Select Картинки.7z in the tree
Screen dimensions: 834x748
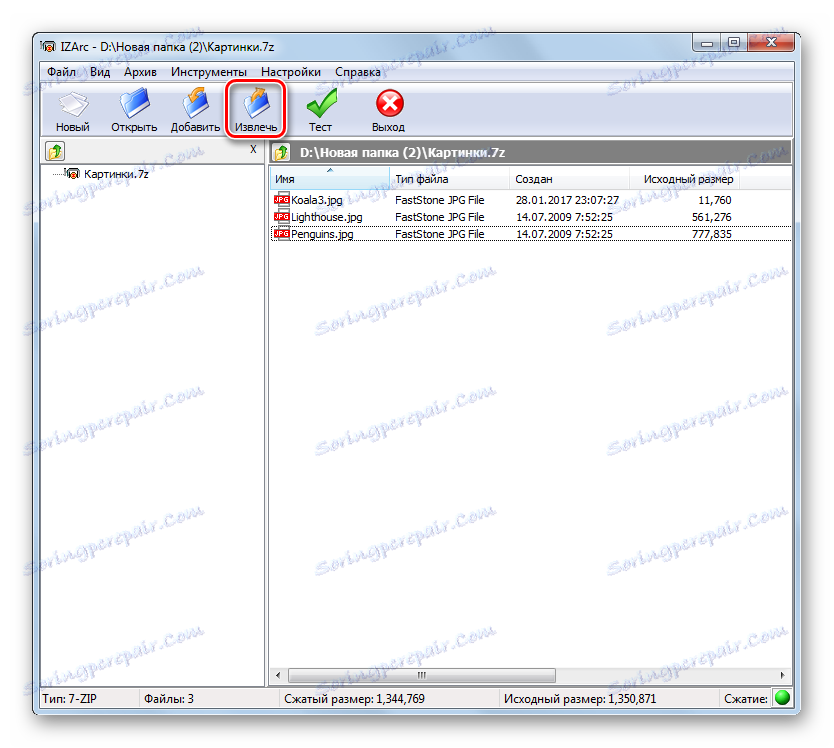[116, 174]
